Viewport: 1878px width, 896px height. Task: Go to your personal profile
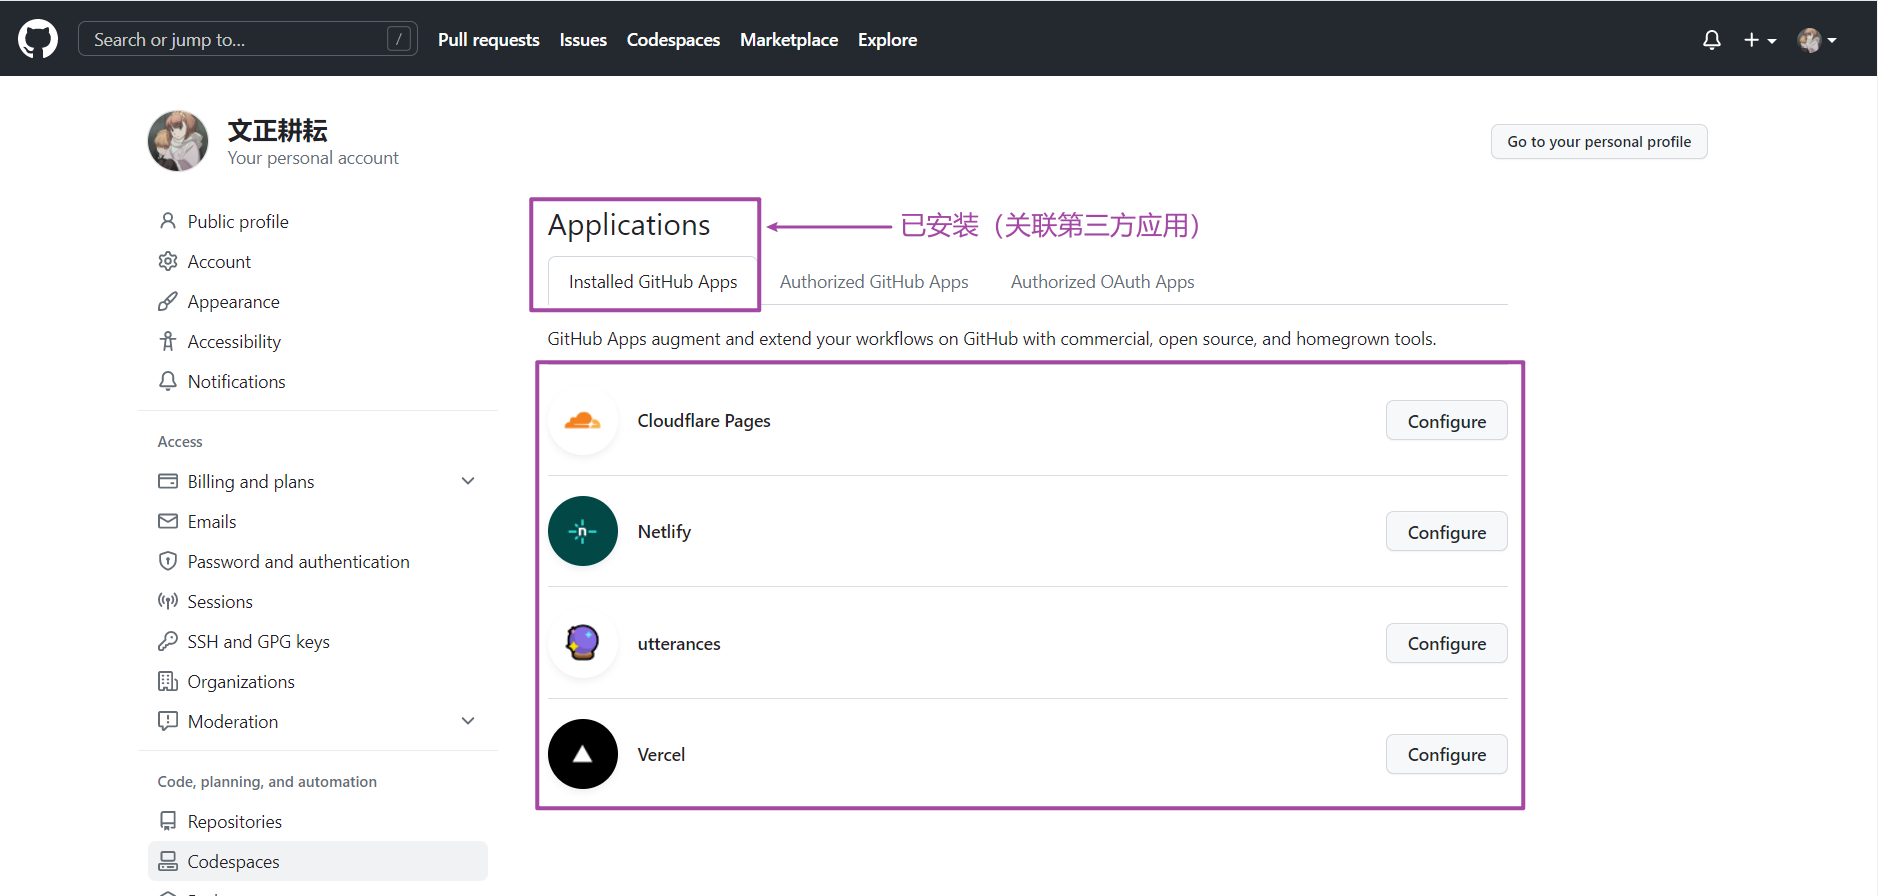point(1598,142)
